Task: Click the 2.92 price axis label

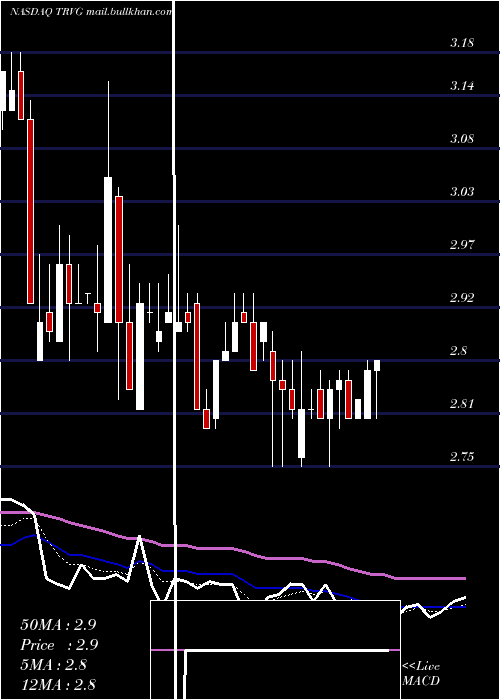Action: point(462,298)
